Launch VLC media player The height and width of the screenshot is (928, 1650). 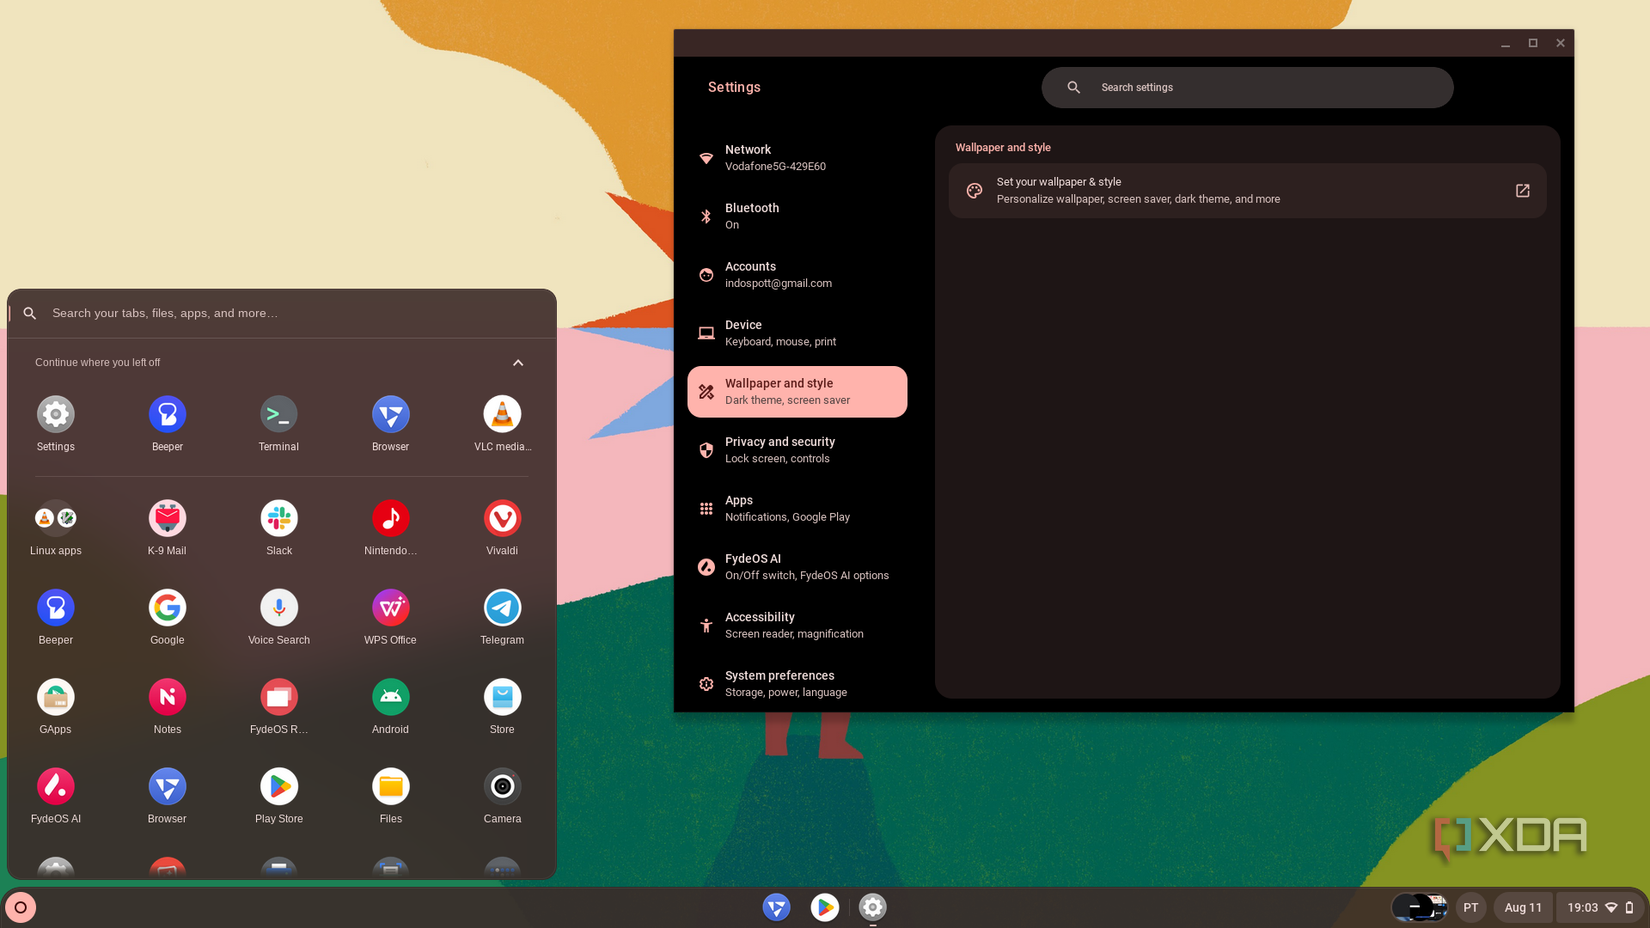point(502,414)
